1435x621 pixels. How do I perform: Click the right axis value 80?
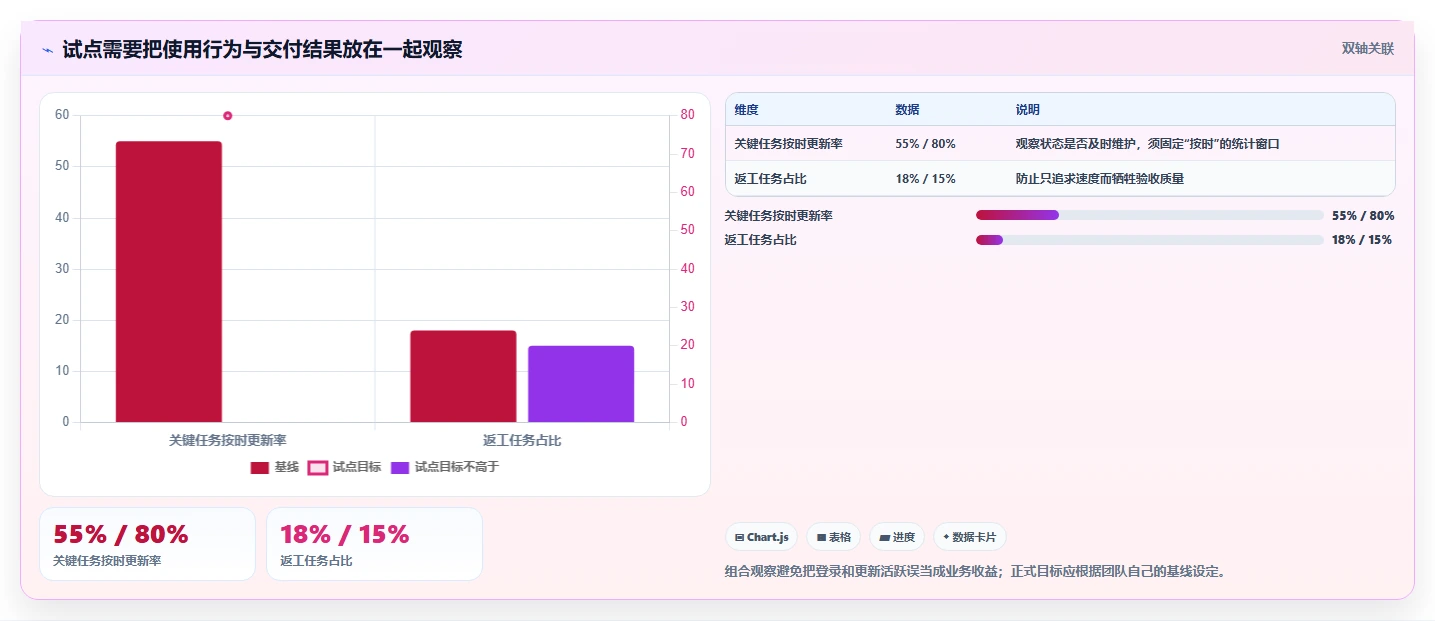coord(687,115)
